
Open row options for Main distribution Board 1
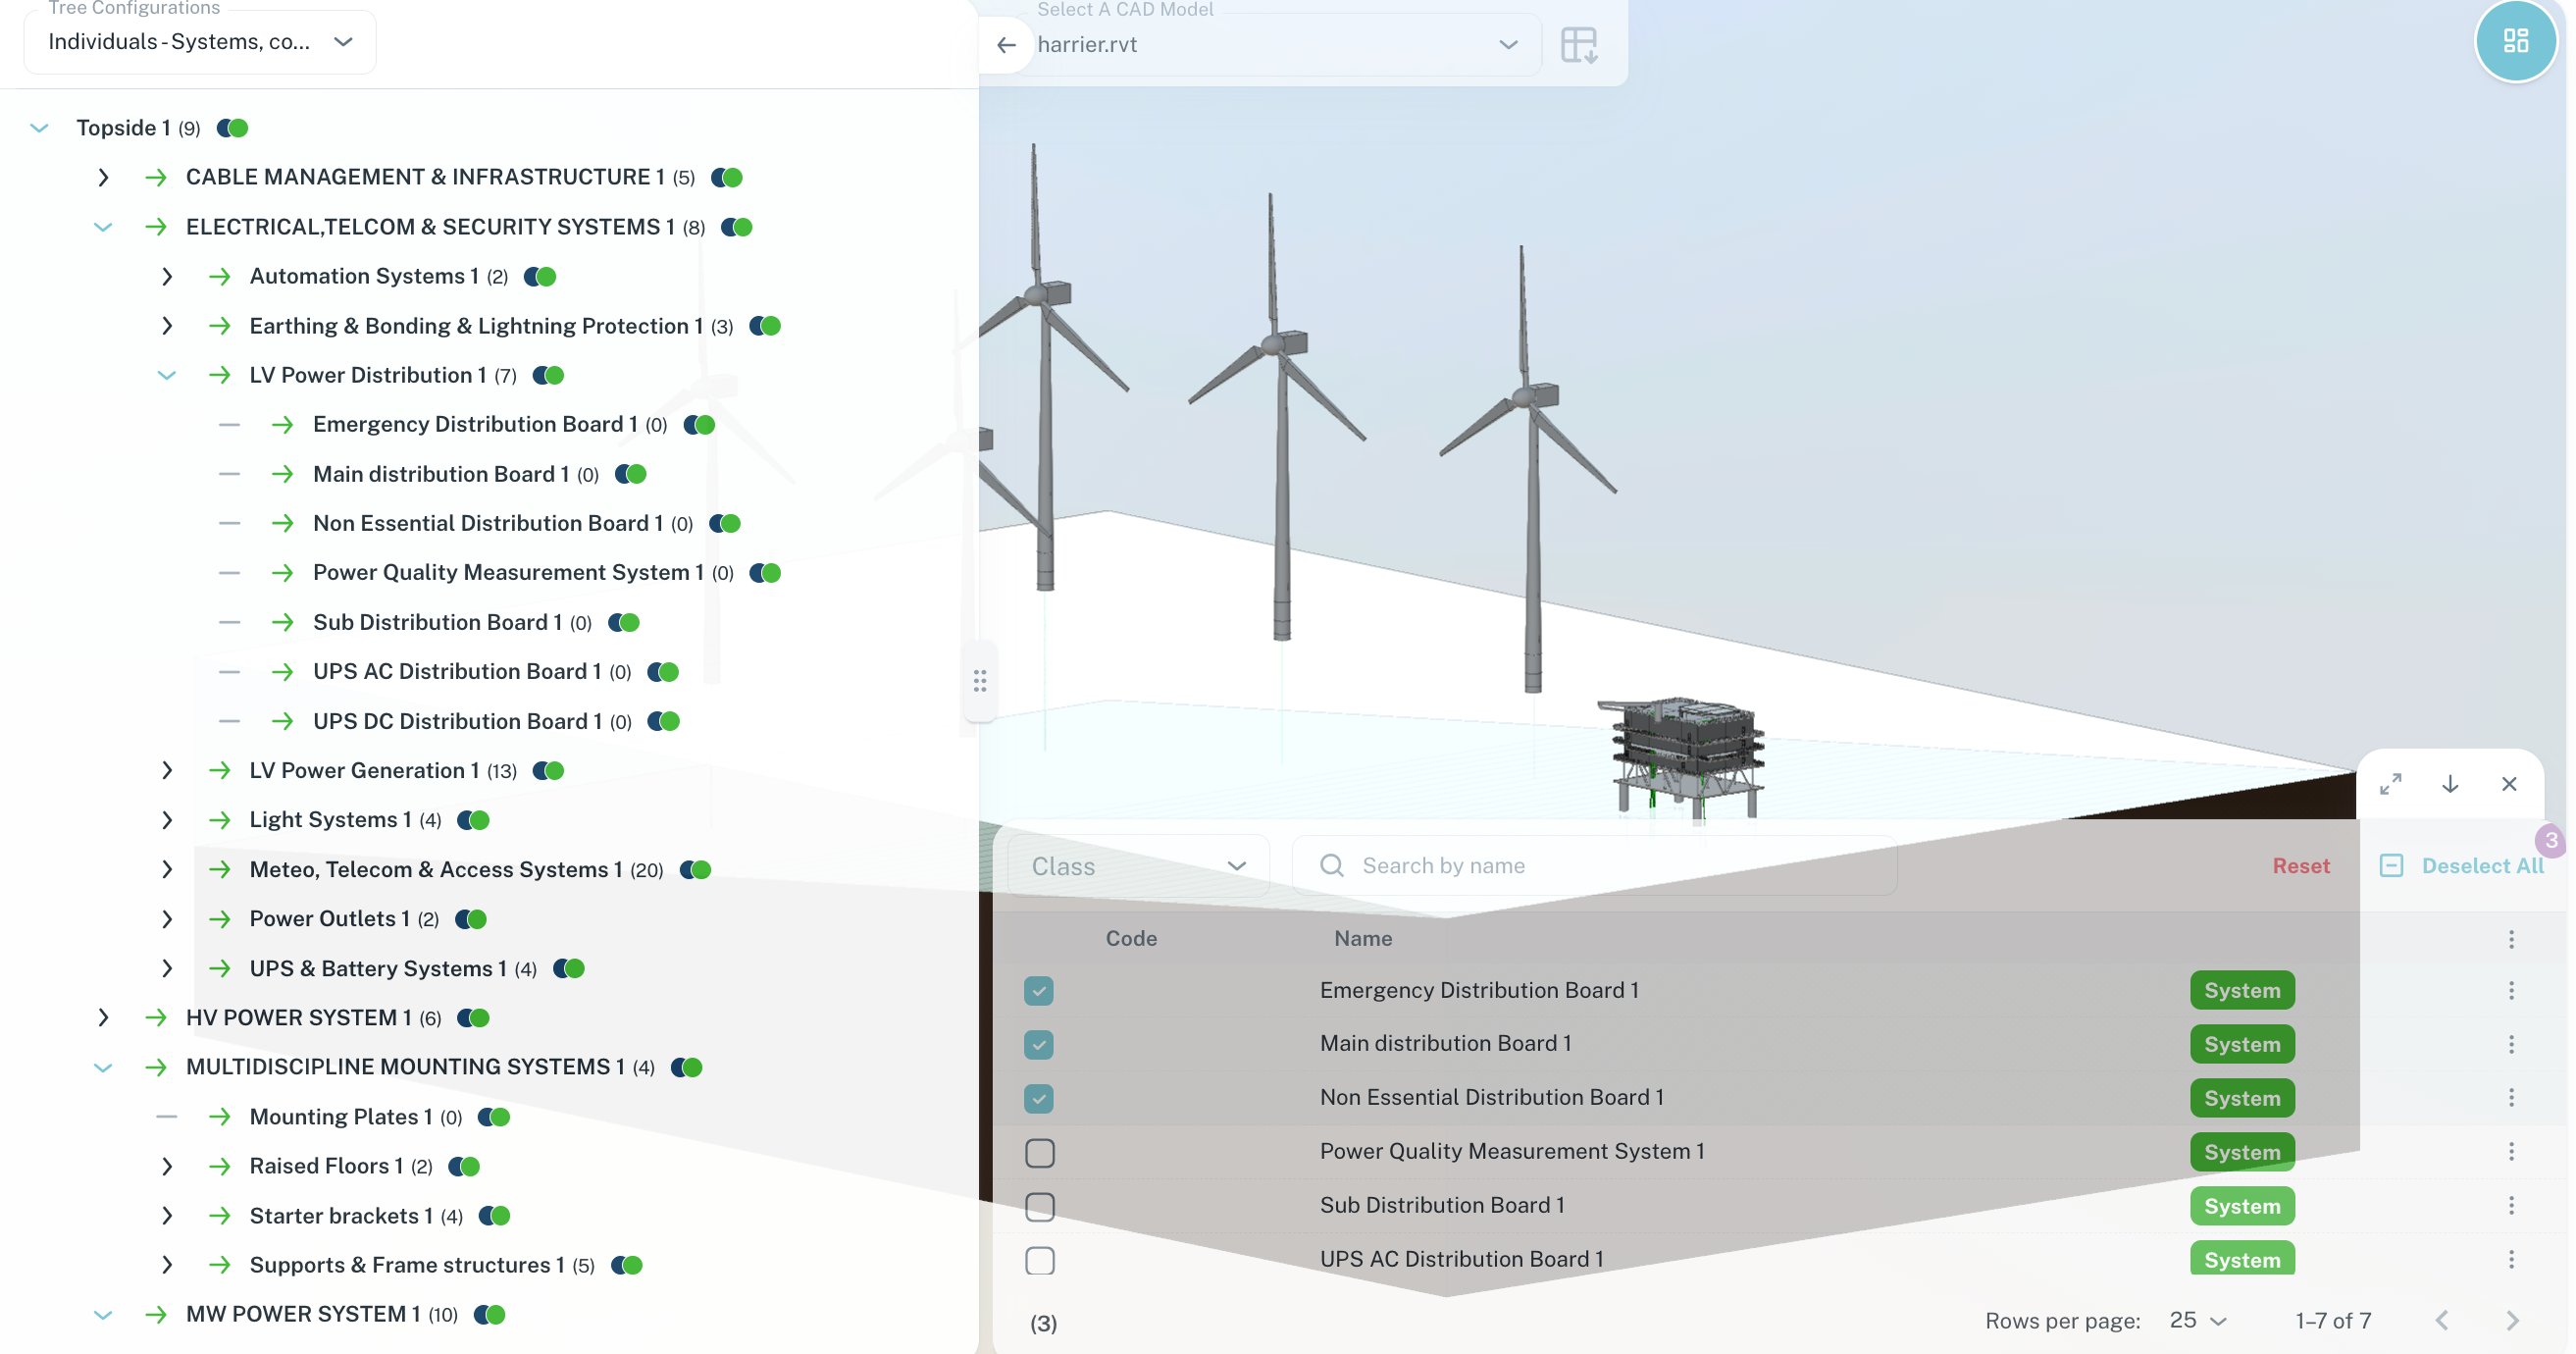[x=2510, y=1044]
